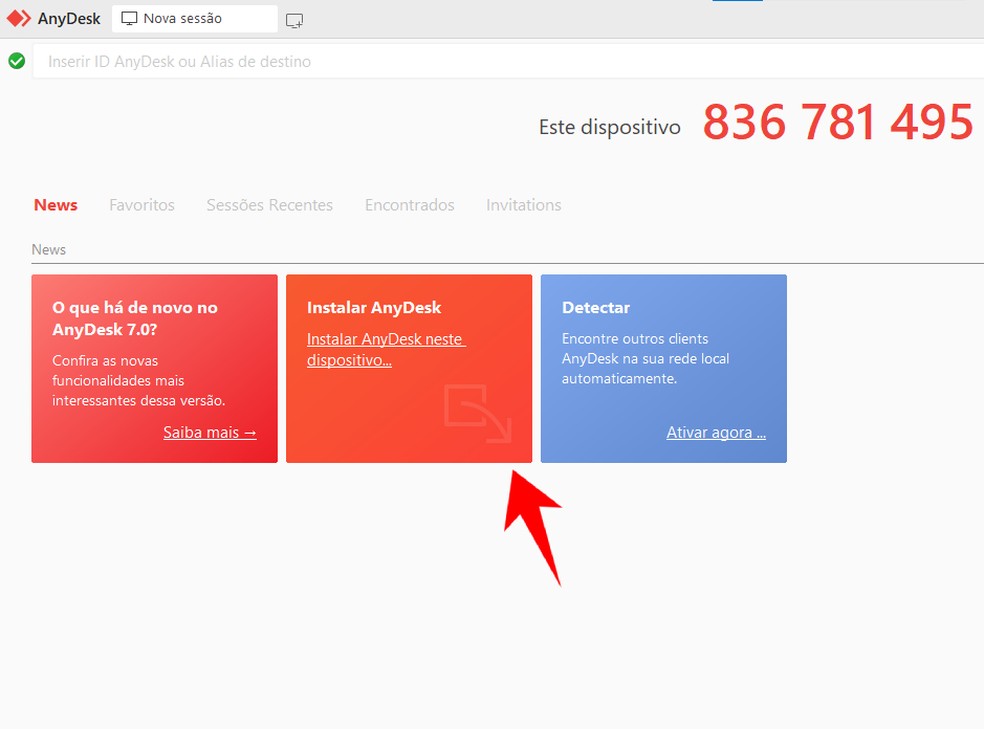
Task: Click the Ativar agora link on Detectar card
Action: 715,432
